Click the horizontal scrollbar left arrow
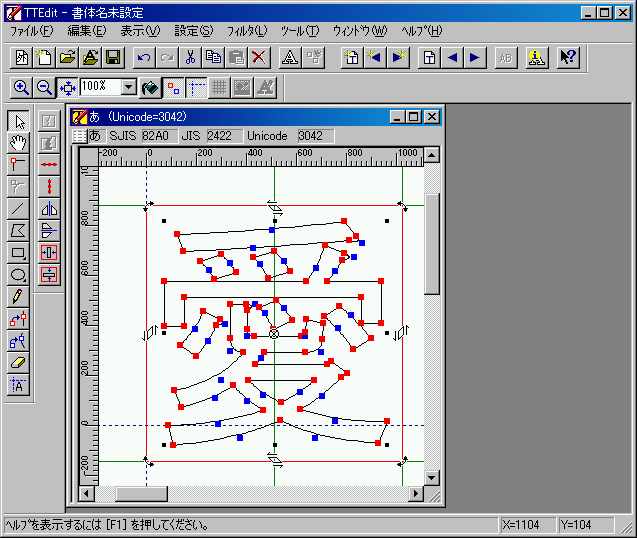Screen dimensions: 637x538 coord(86,494)
